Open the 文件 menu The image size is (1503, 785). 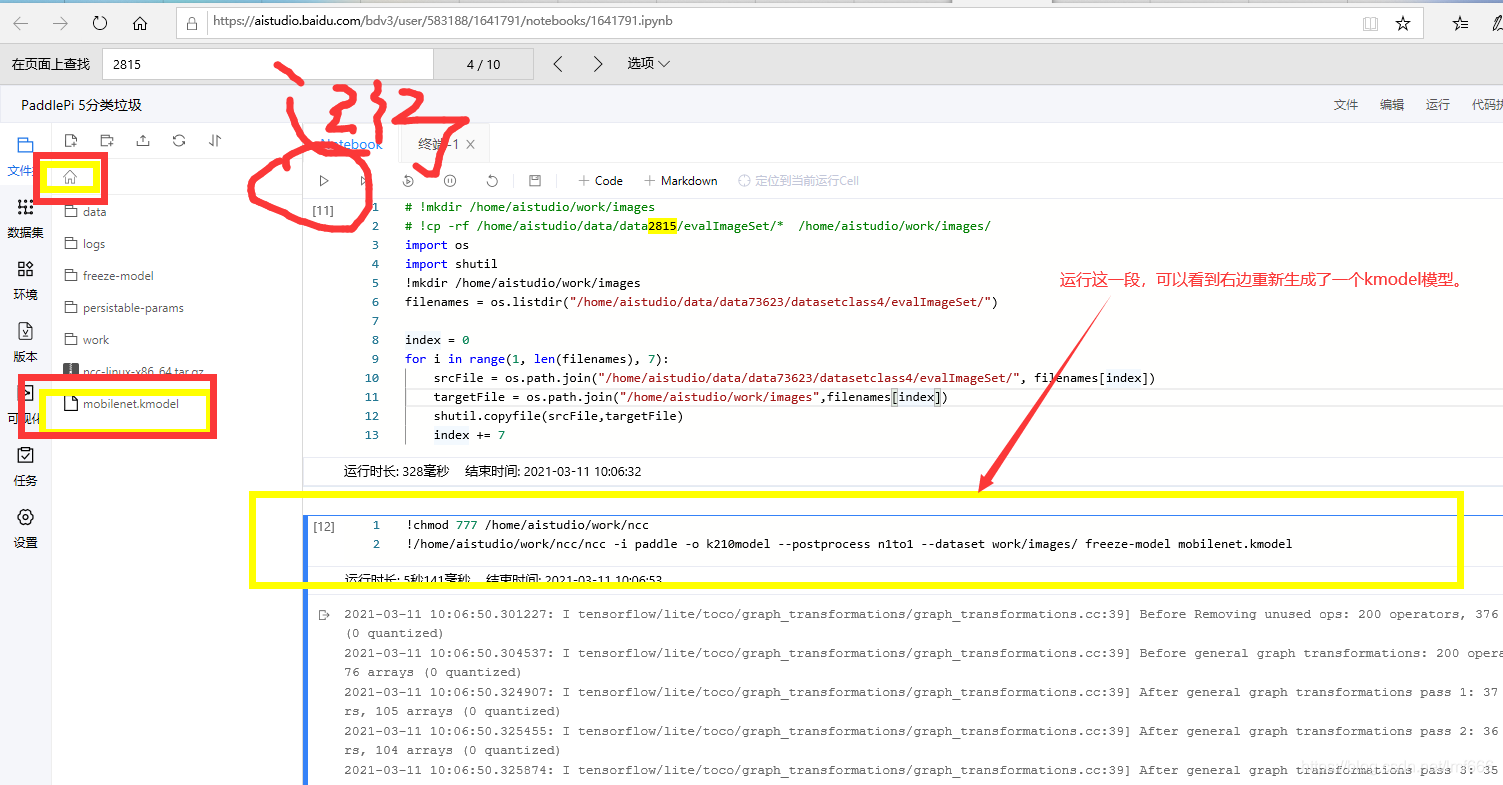(1346, 105)
